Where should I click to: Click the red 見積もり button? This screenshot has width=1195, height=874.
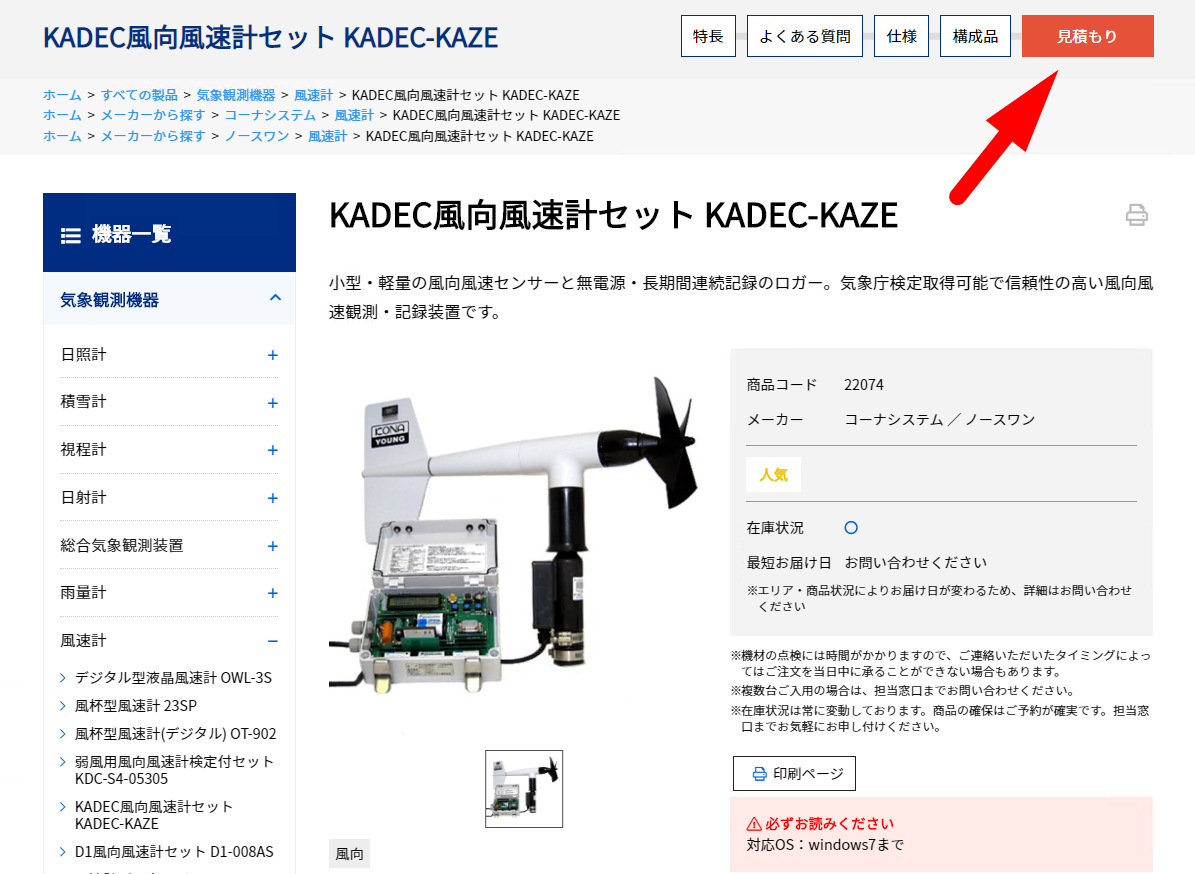1088,35
